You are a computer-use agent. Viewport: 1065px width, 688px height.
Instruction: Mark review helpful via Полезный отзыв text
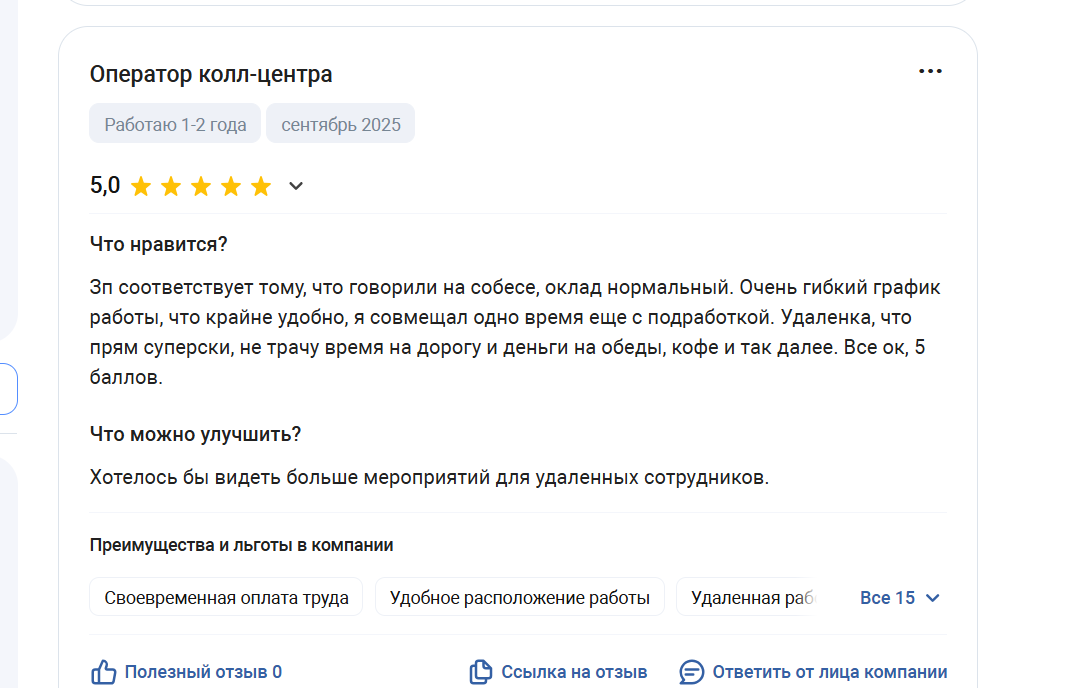point(203,672)
